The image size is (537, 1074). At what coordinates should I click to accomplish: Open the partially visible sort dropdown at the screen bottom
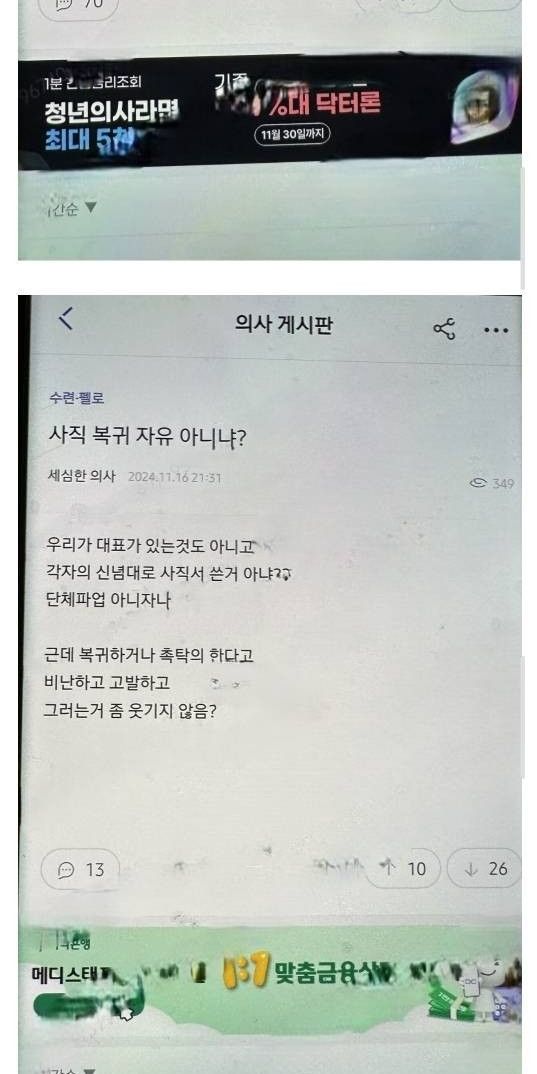click(x=67, y=1070)
